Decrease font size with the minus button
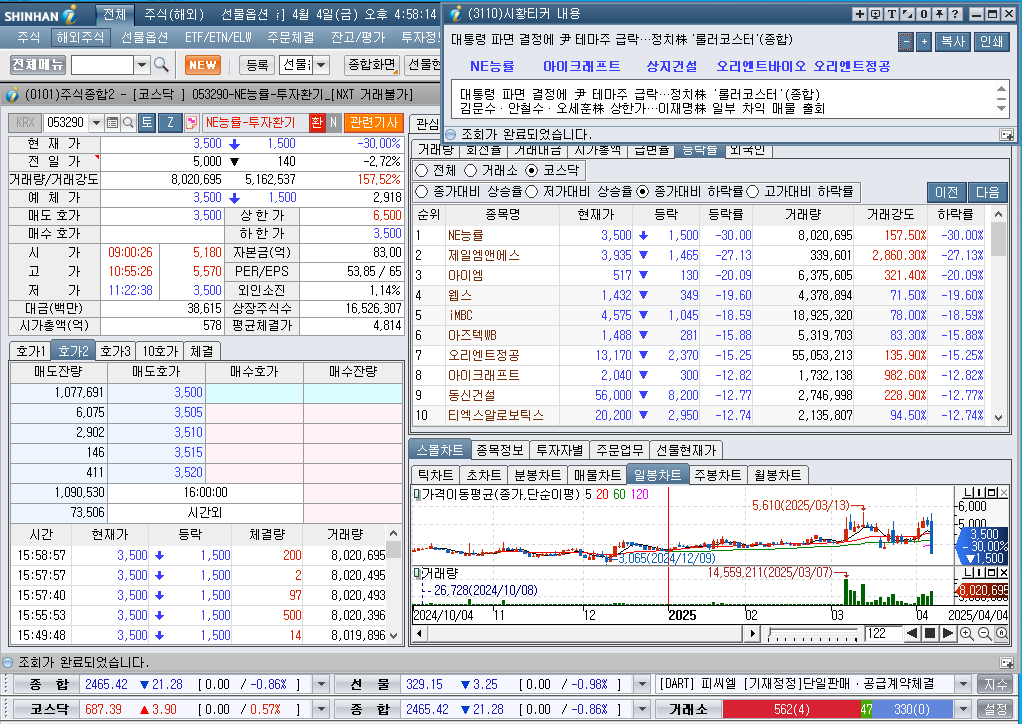Image resolution: width=1022 pixels, height=724 pixels. (906, 42)
